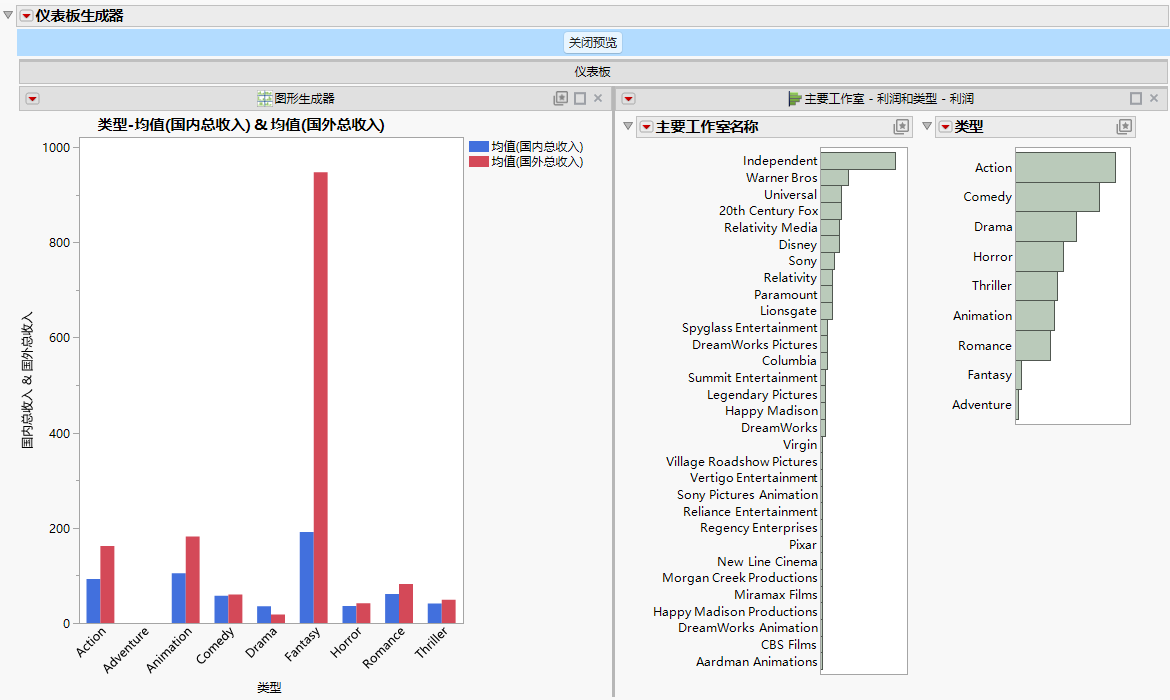This screenshot has height=700, width=1170.
Task: Select the Romance bar in 类型 filter
Action: (x=1033, y=346)
